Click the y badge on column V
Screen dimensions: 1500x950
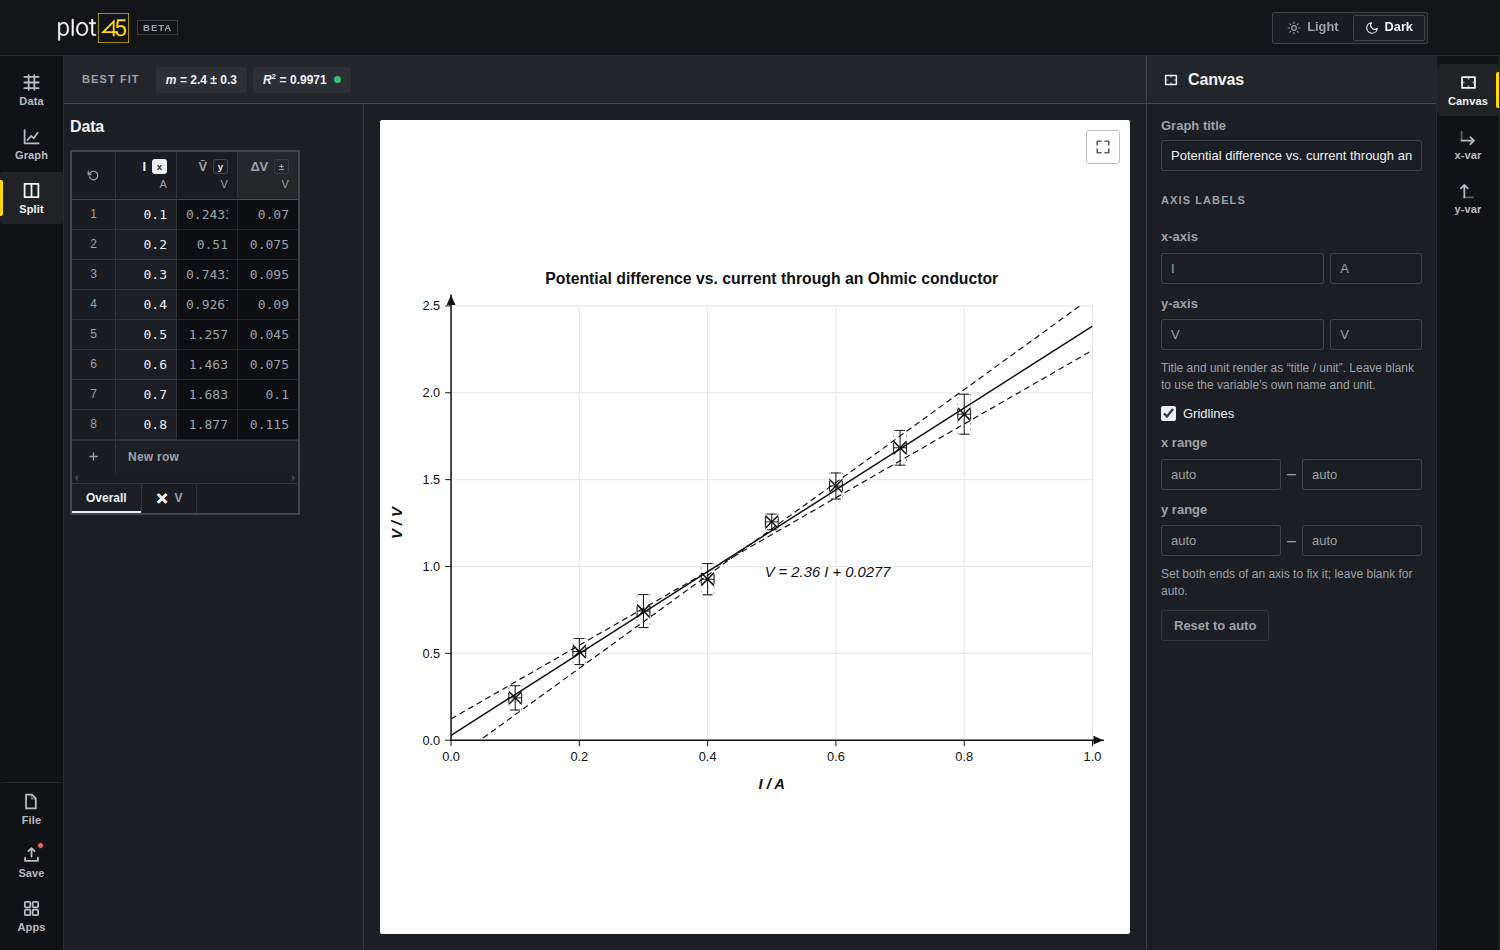[221, 167]
